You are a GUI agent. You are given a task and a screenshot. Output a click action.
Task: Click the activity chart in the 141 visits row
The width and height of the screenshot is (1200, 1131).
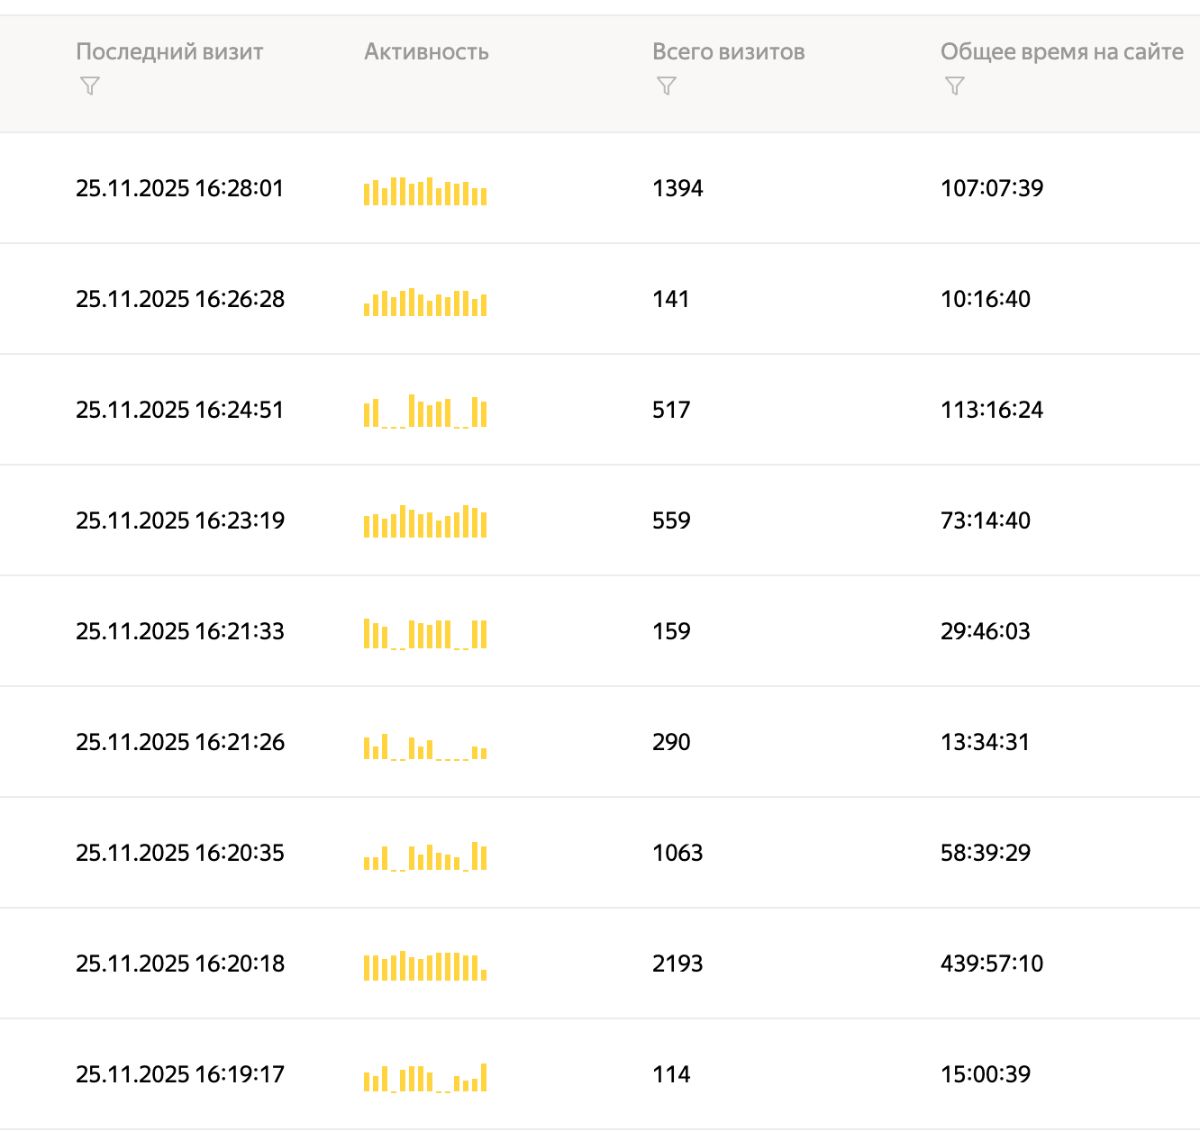[x=425, y=301]
